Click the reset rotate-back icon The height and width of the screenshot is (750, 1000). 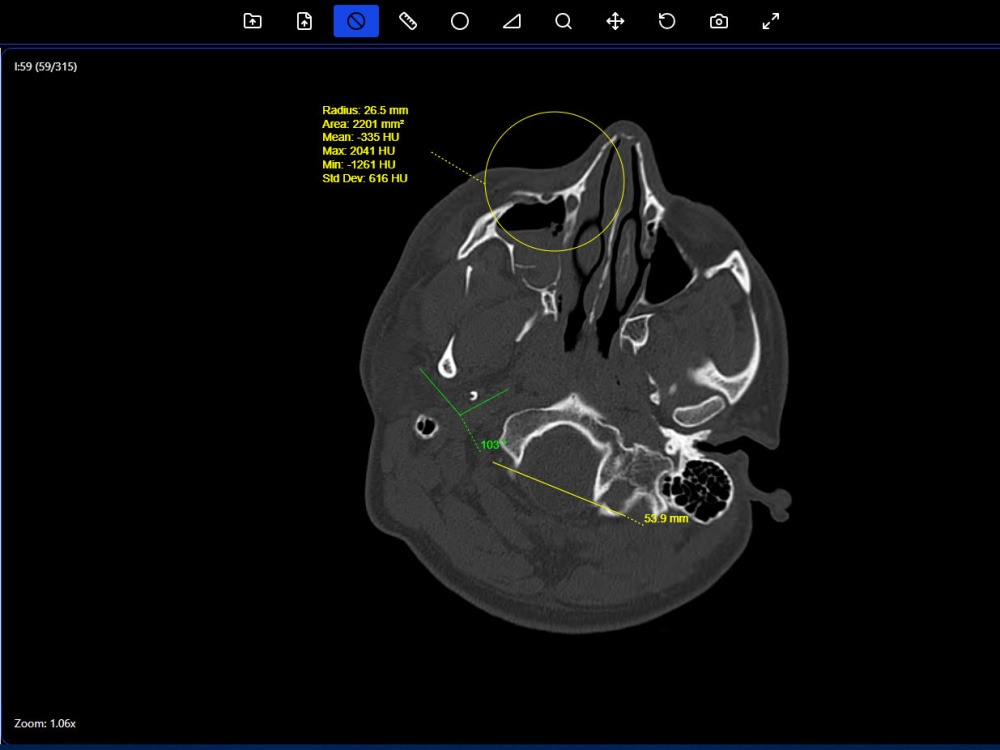point(667,21)
